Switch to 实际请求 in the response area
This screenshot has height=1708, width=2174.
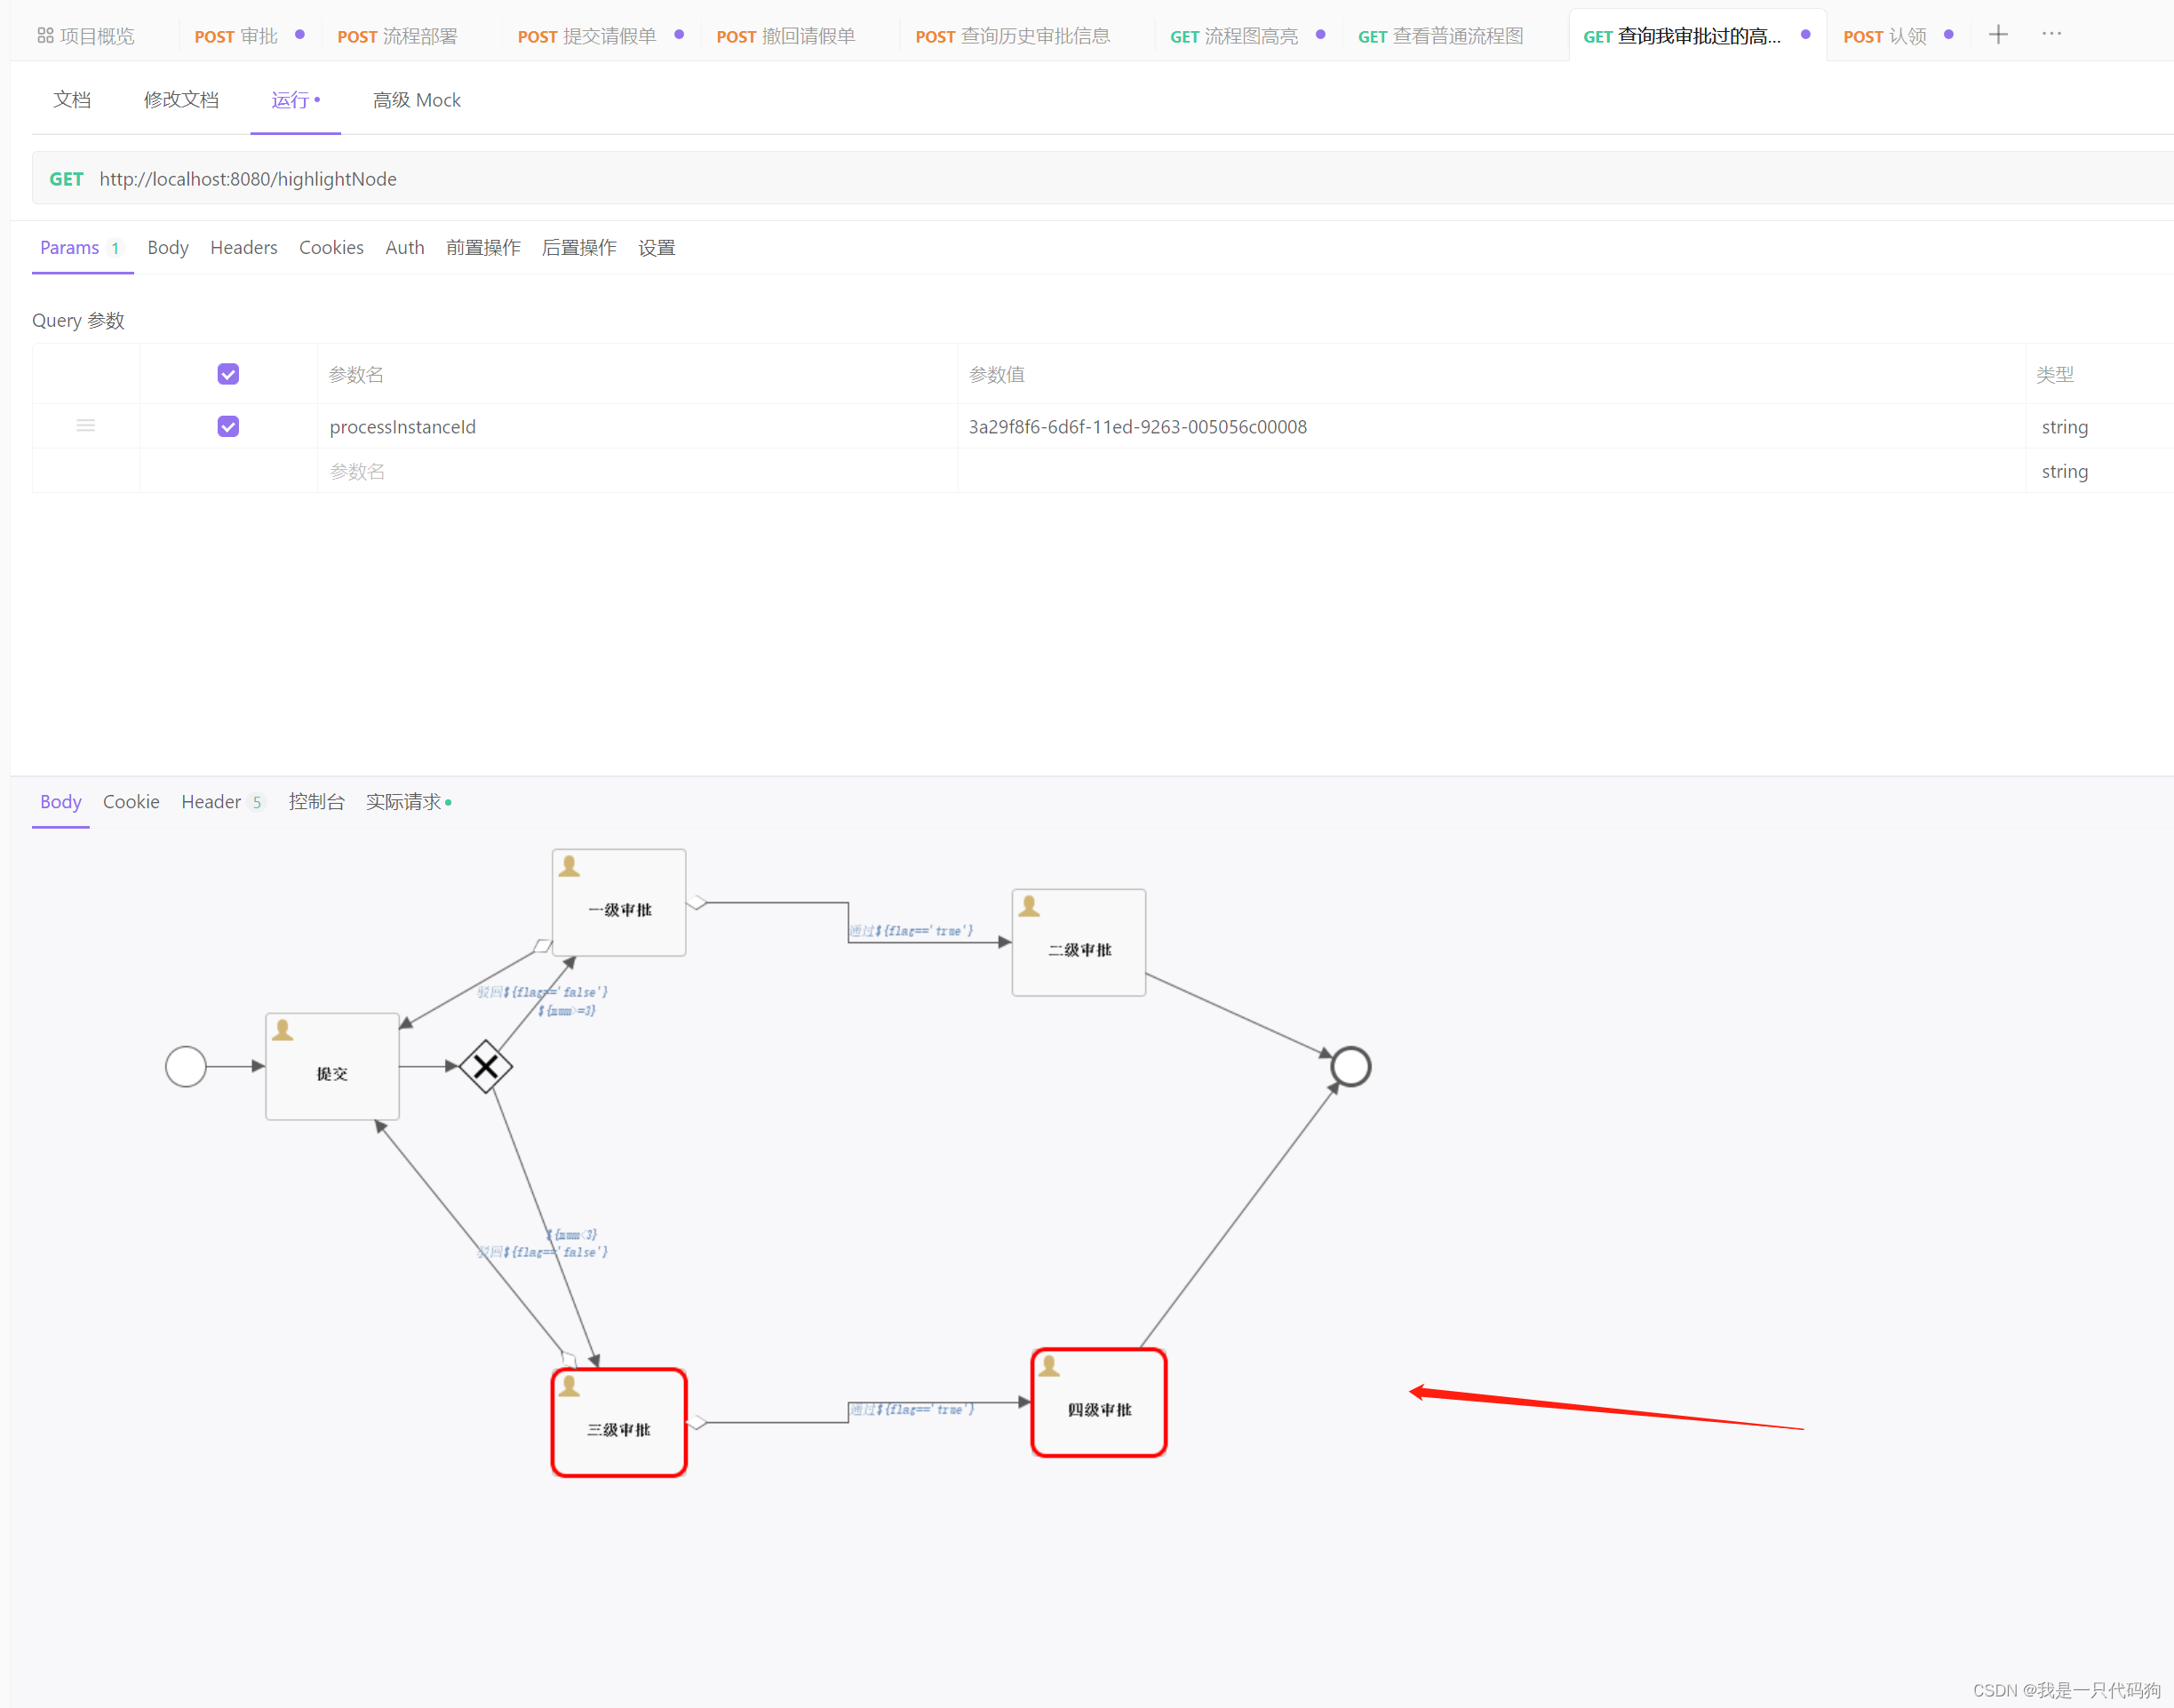(404, 801)
